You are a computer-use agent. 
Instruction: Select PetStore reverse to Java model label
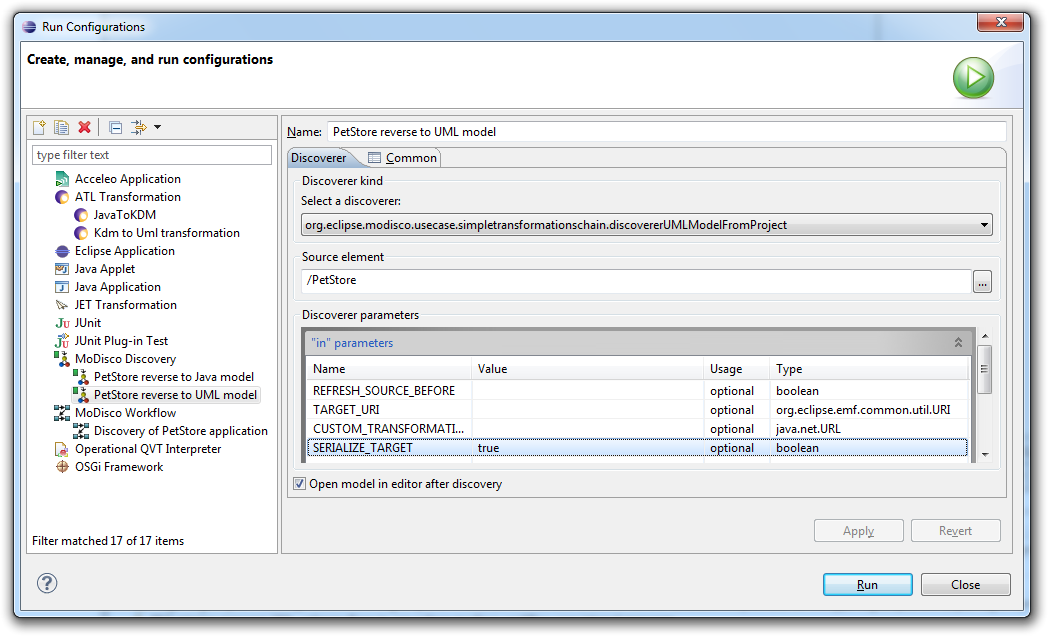click(x=174, y=377)
